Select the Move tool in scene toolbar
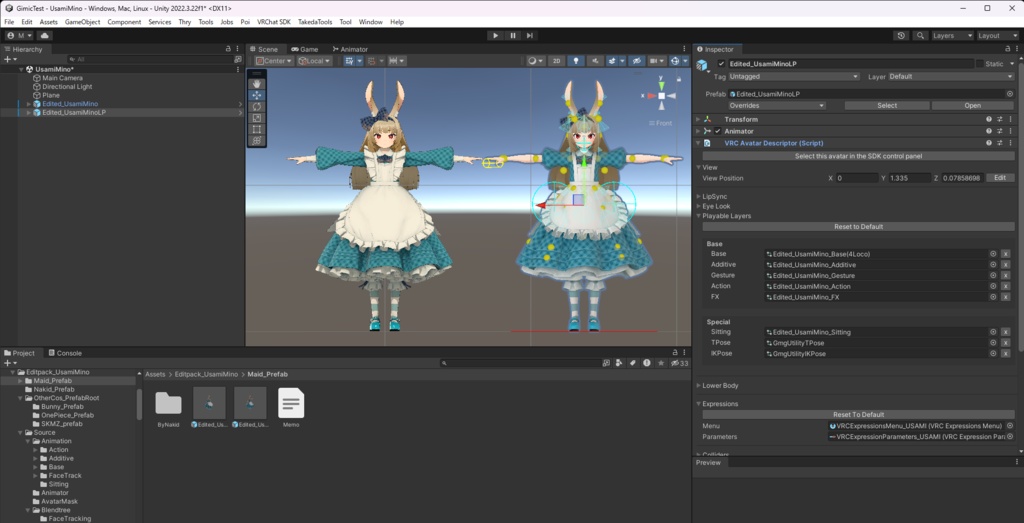Screen dimensions: 1024x523 click(257, 95)
